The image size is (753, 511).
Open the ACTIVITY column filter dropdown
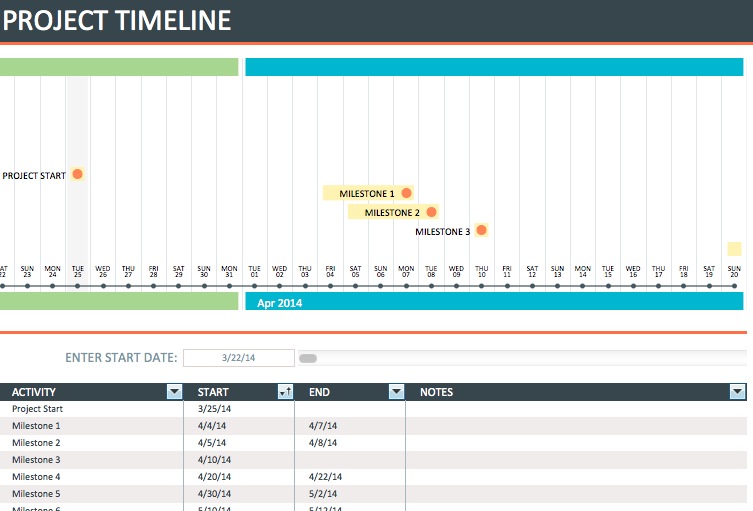coord(175,392)
